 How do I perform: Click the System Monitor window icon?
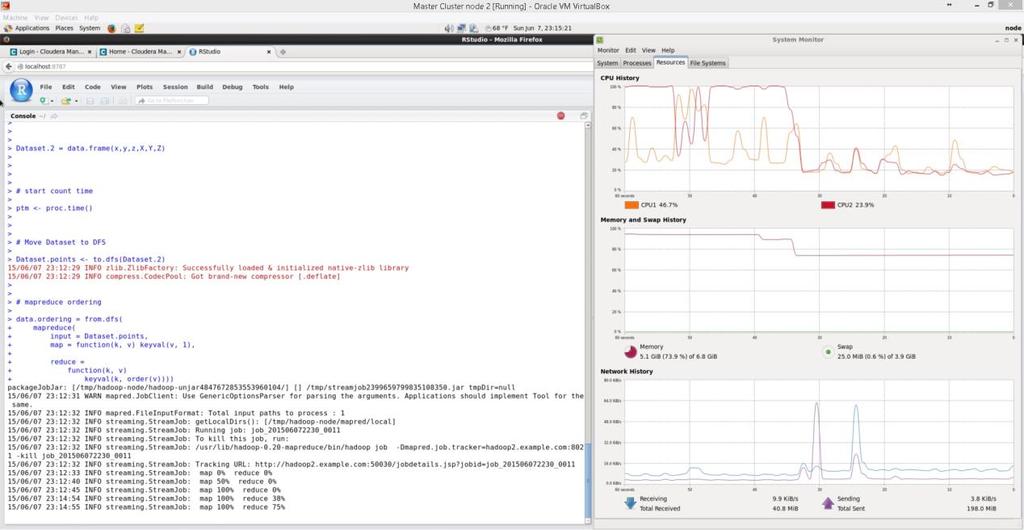(600, 40)
